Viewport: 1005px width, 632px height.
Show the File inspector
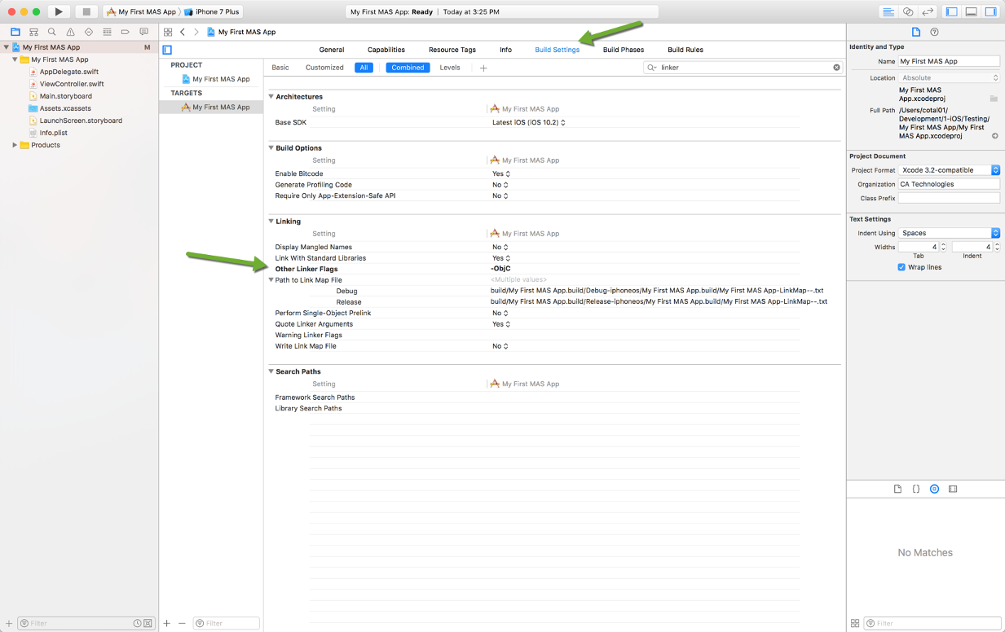(916, 32)
